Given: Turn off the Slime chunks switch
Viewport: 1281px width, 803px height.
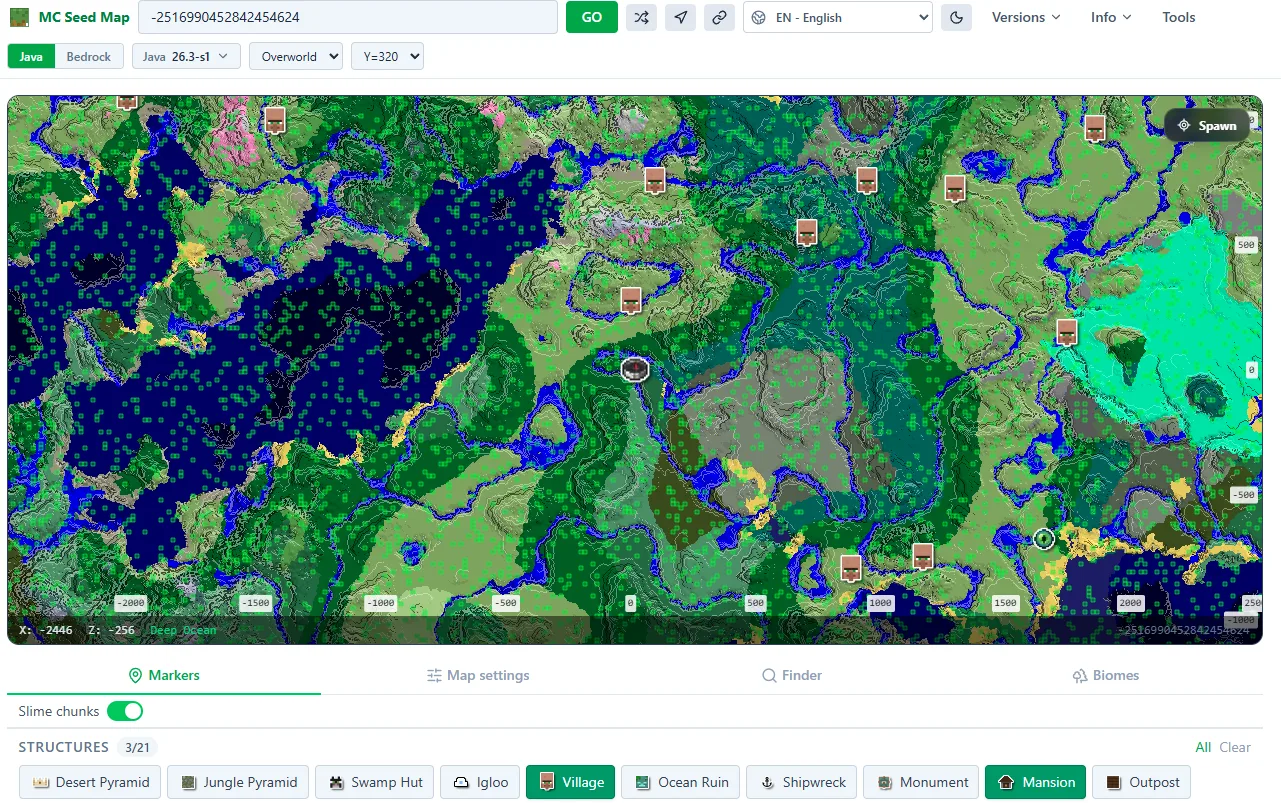Looking at the screenshot, I should click(125, 711).
